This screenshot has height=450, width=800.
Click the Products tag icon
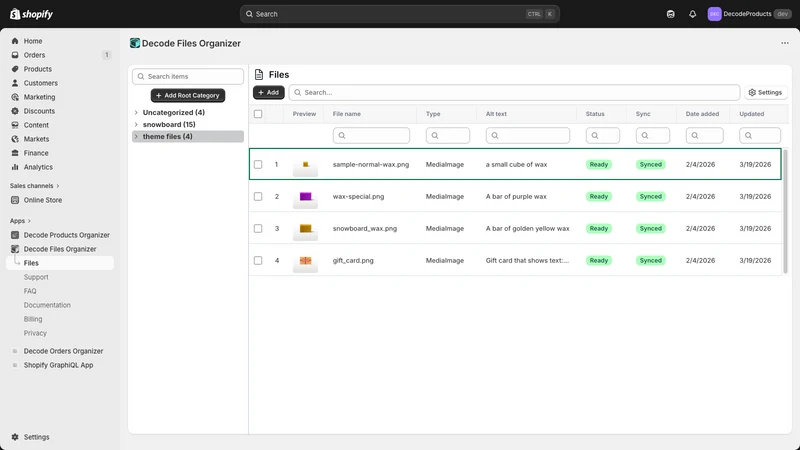click(15, 69)
